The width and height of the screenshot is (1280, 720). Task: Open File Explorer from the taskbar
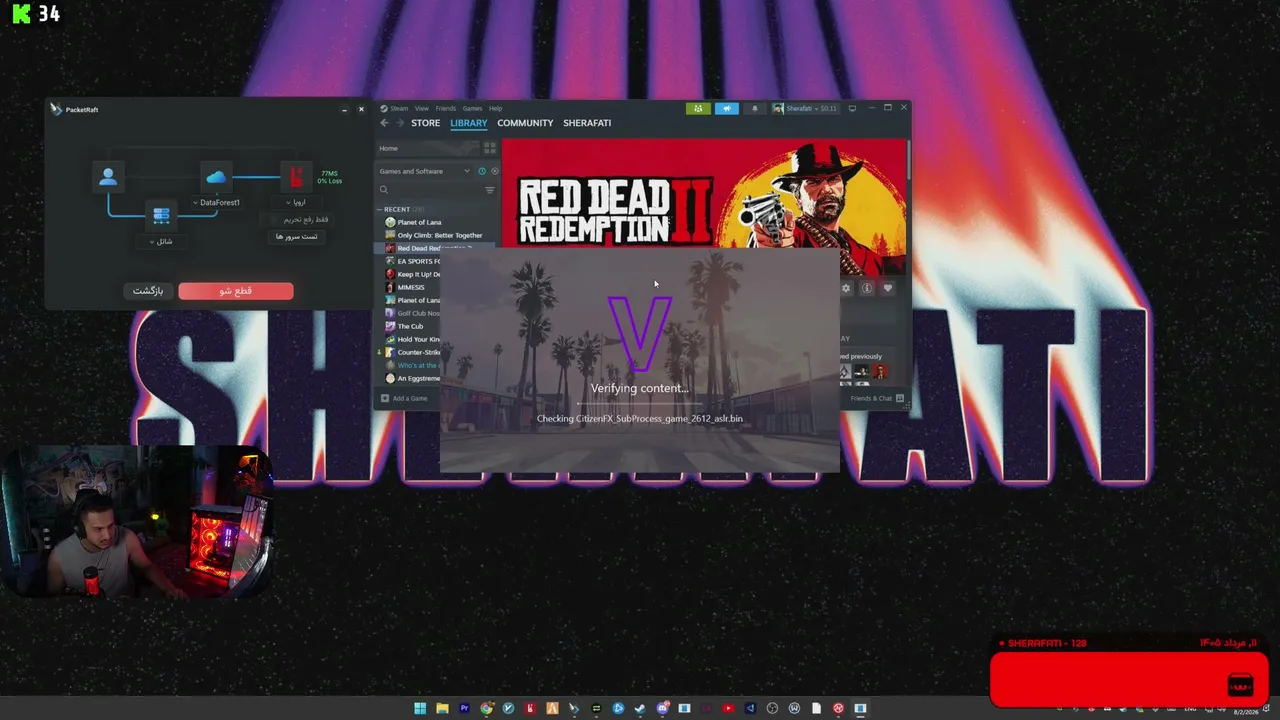(442, 709)
